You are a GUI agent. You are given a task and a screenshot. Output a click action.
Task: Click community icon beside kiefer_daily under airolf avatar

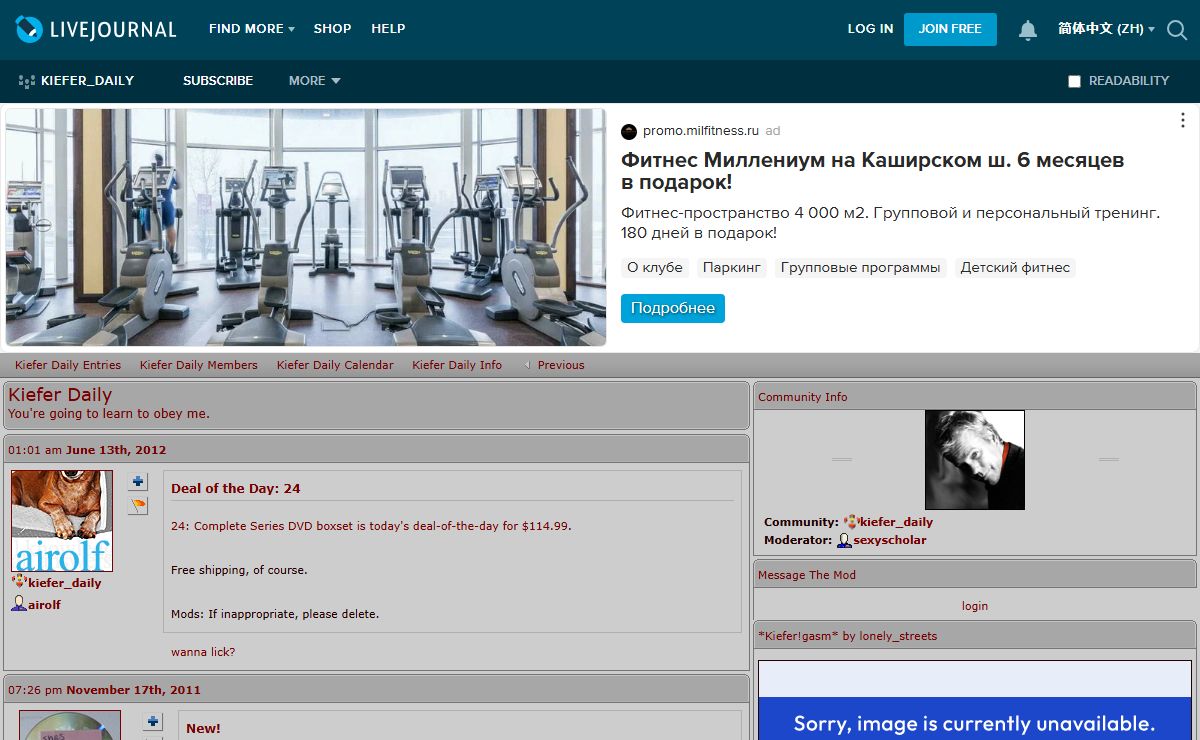click(19, 582)
